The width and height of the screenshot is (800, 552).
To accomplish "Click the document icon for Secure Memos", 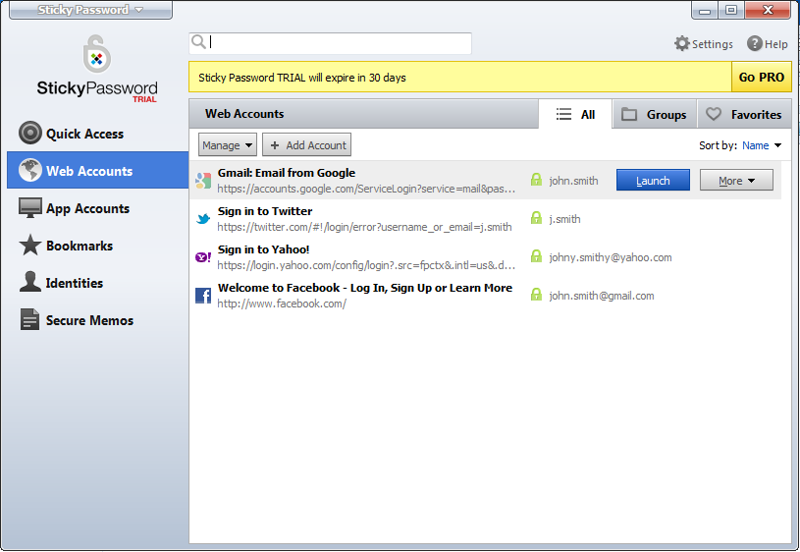I will [30, 319].
